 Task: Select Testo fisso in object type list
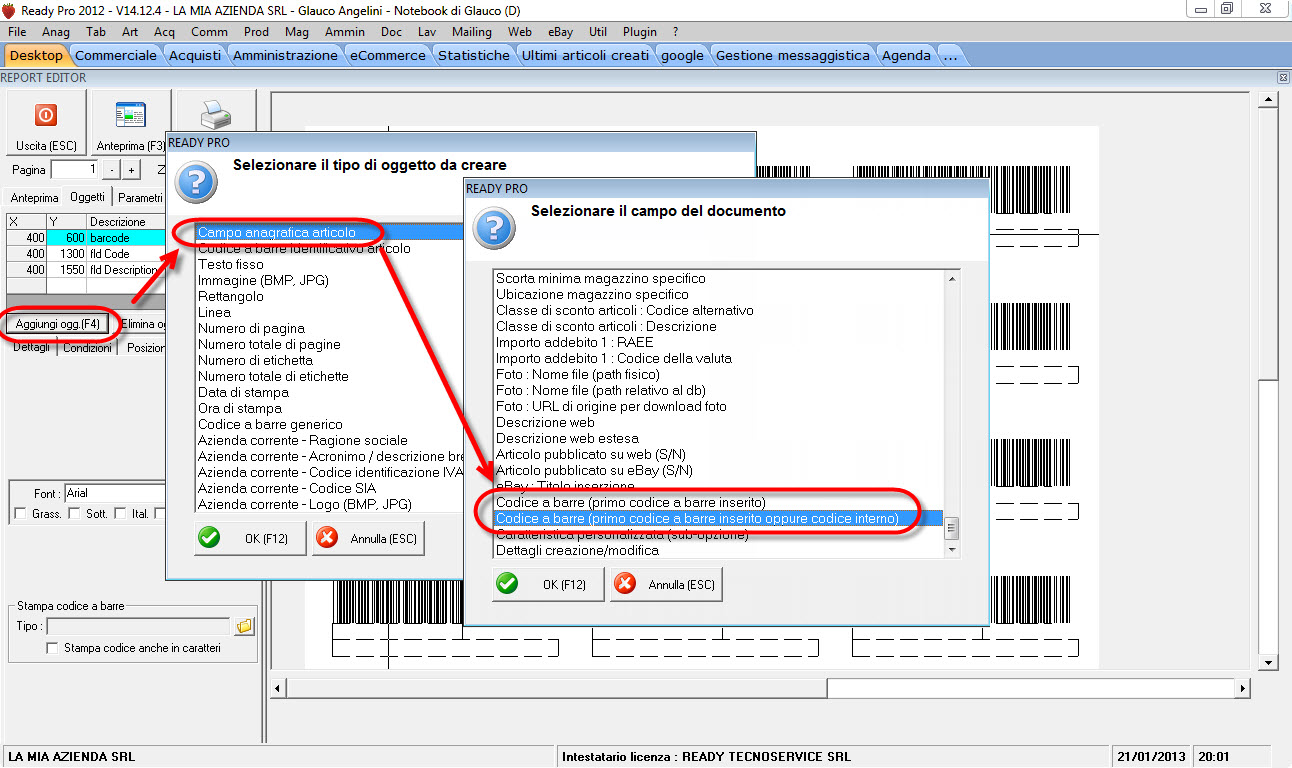pyautogui.click(x=231, y=264)
